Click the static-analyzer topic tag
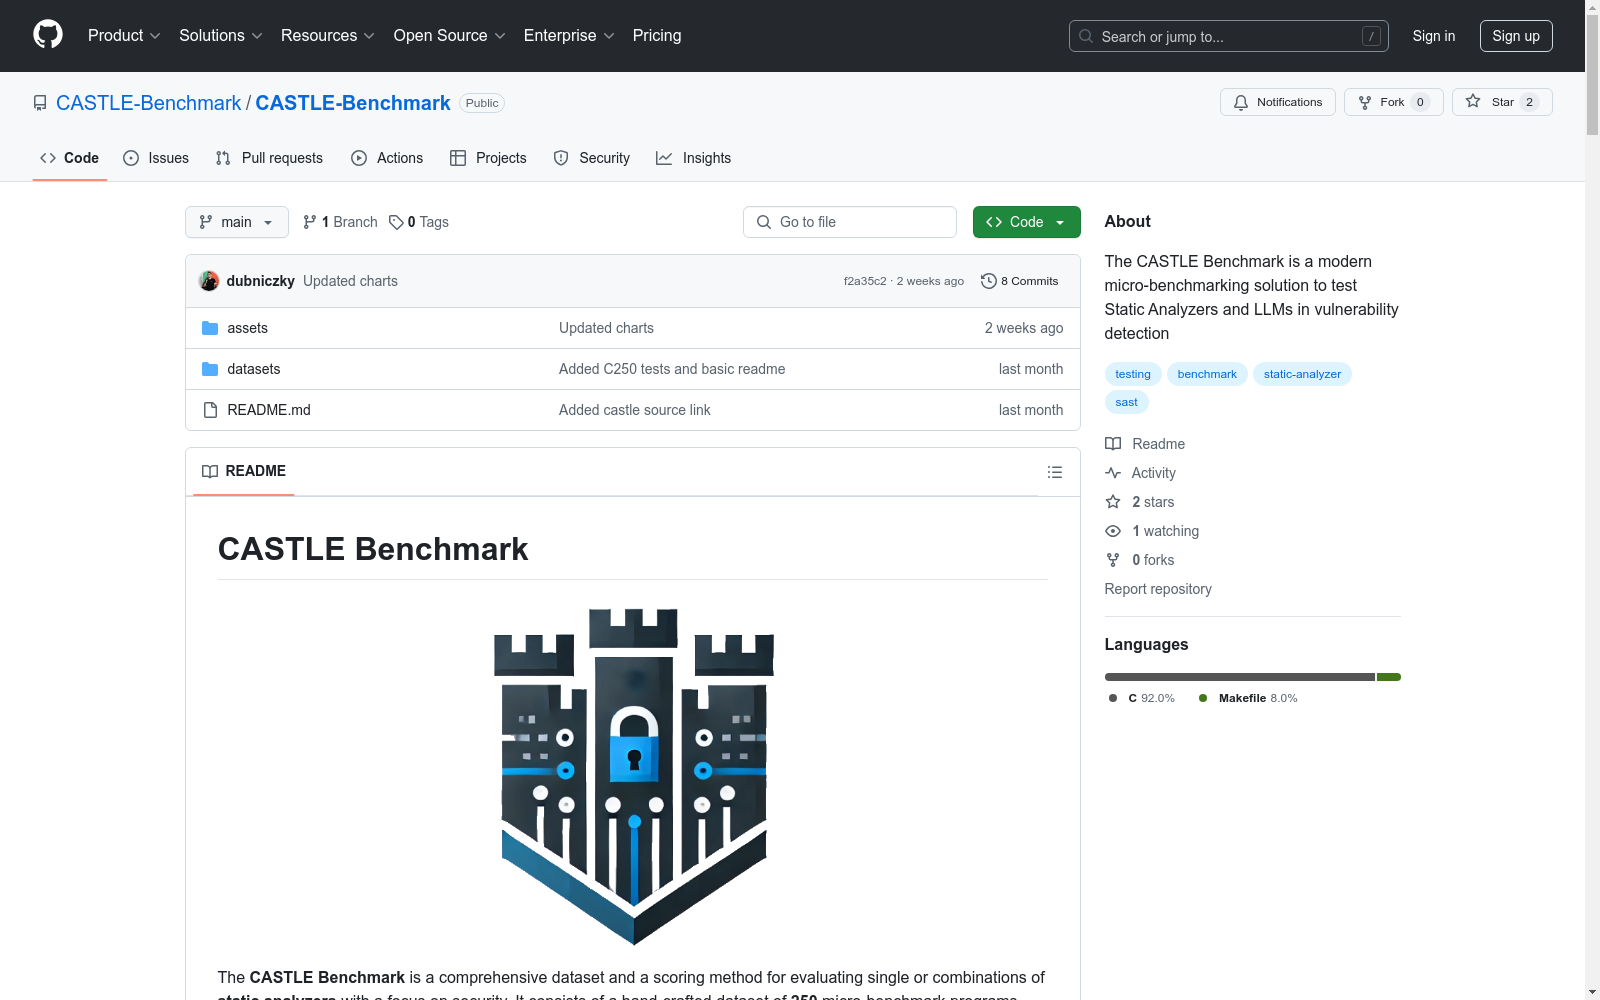Image resolution: width=1600 pixels, height=1000 pixels. click(1302, 374)
